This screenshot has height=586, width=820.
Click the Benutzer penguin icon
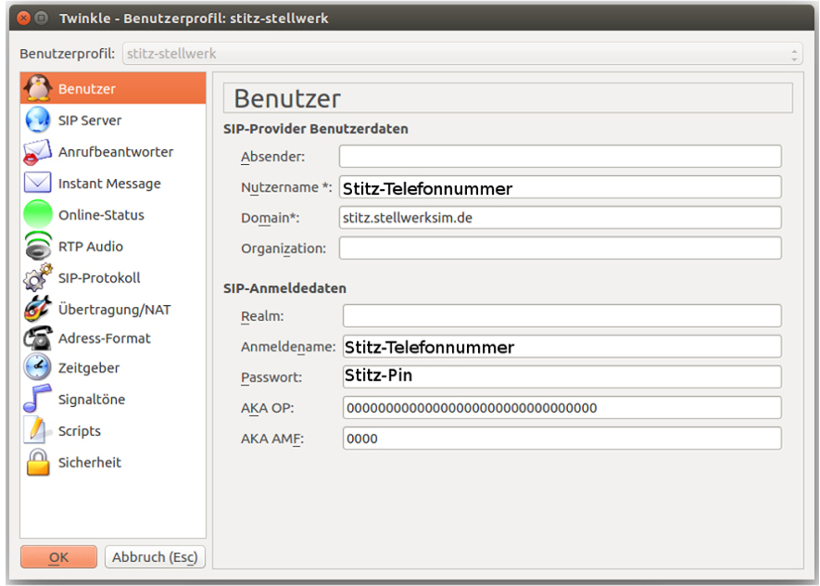click(38, 88)
